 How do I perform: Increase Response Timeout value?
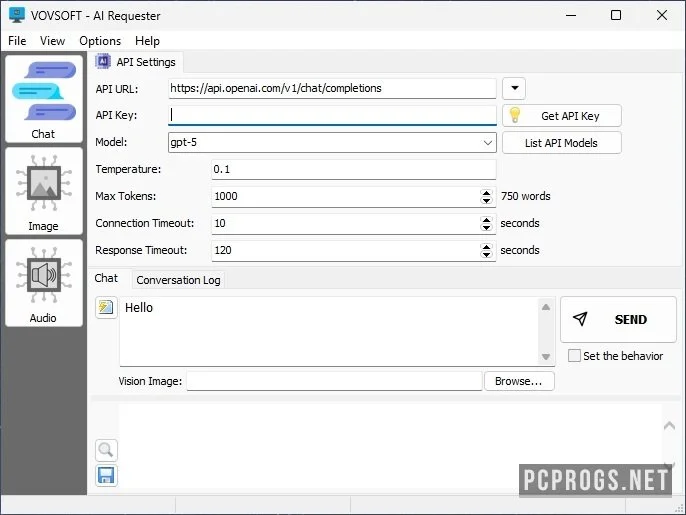click(x=486, y=246)
